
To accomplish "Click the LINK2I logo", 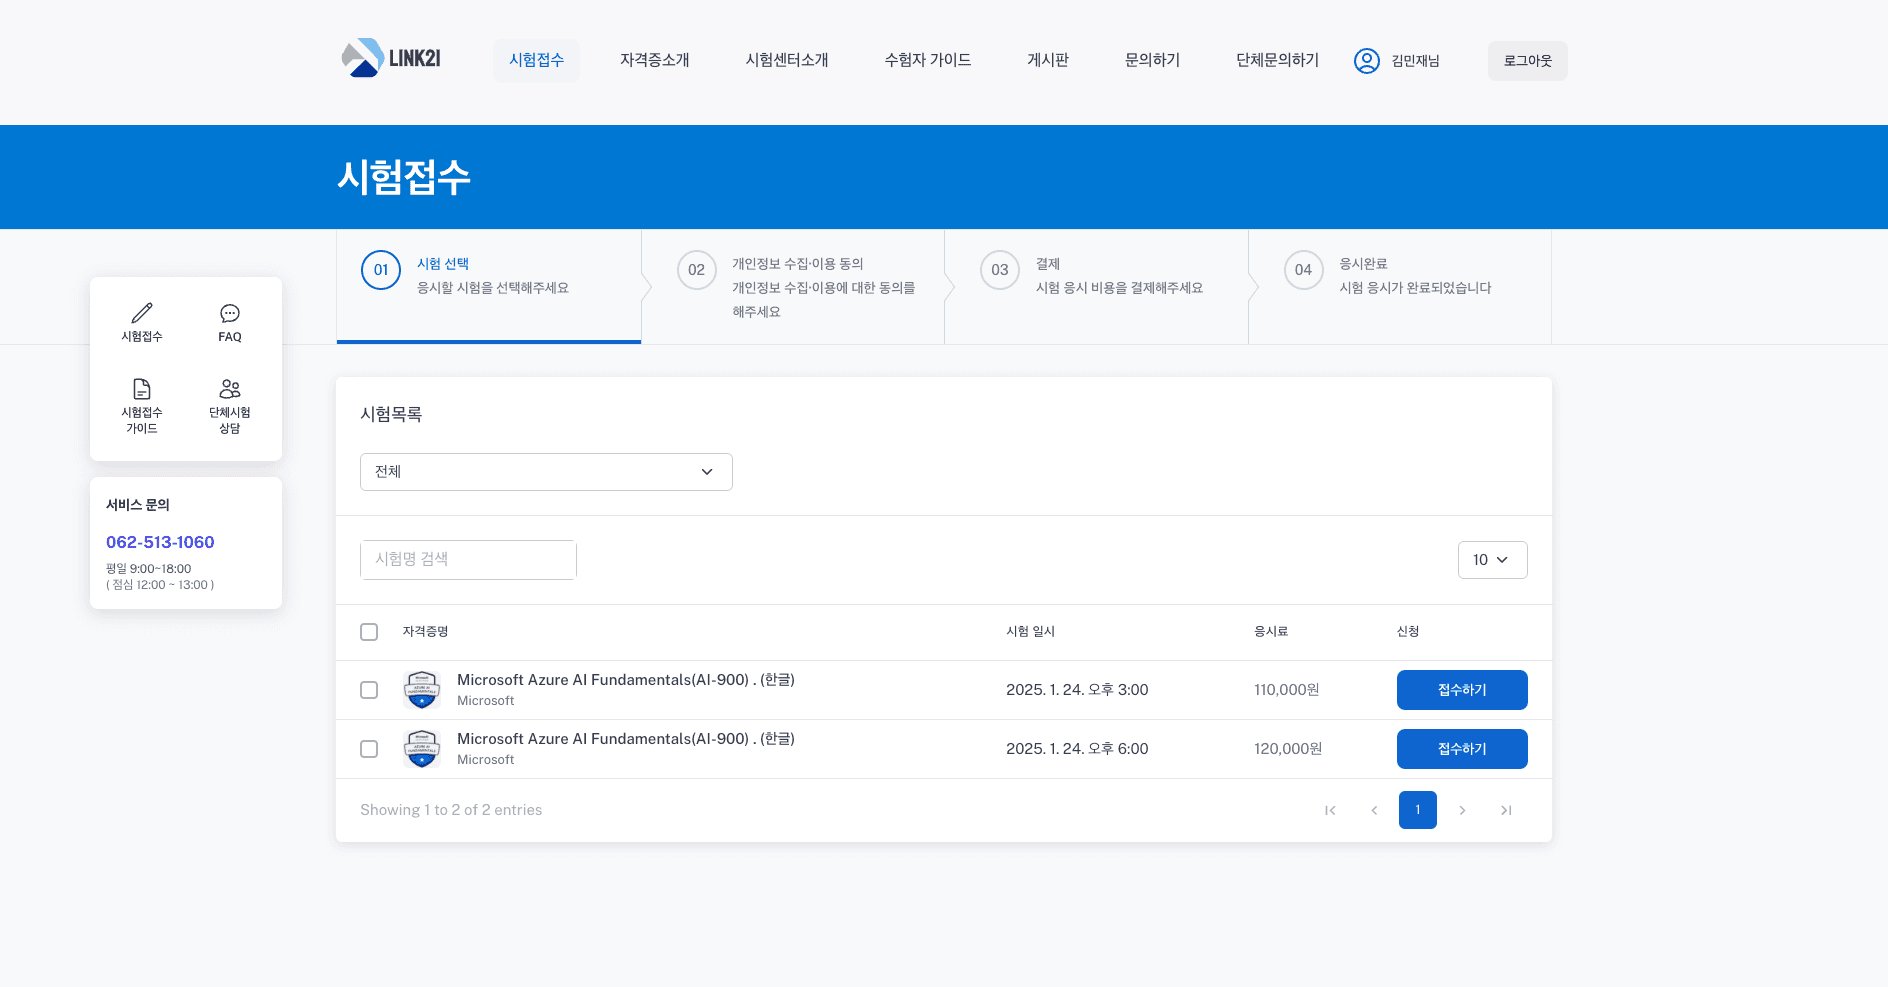I will [x=391, y=58].
